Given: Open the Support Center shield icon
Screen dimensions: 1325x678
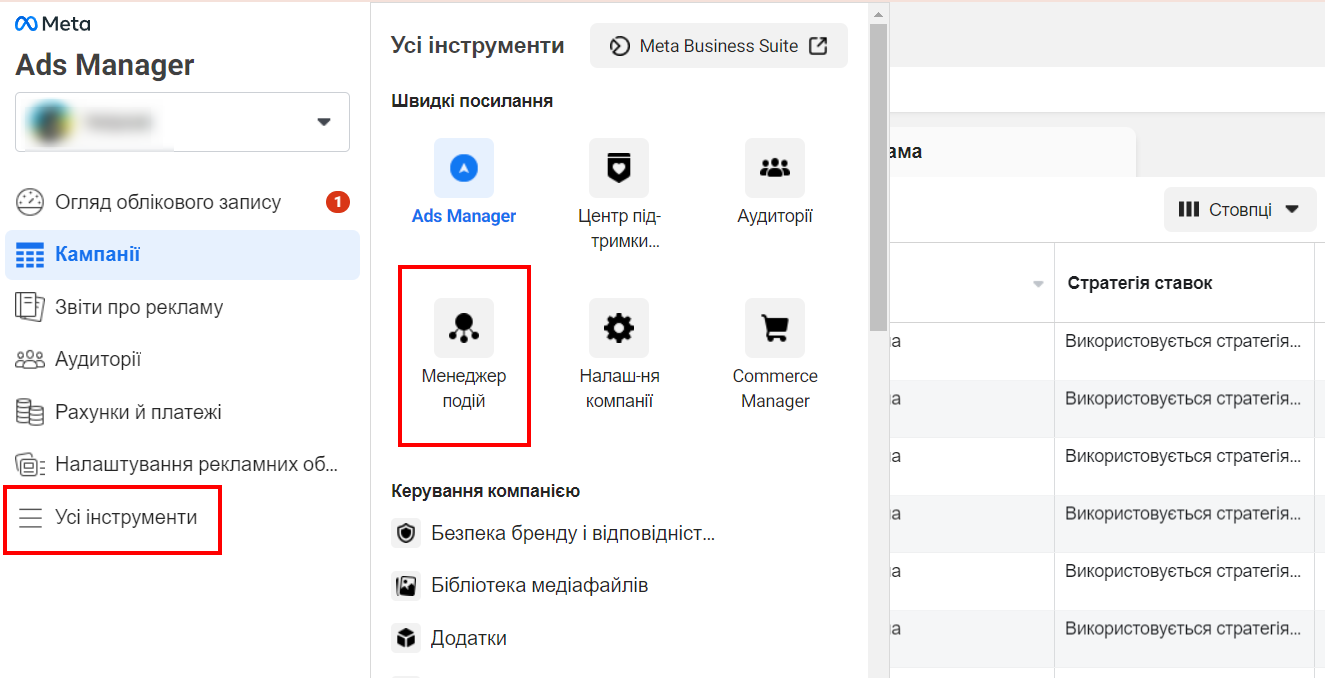Looking at the screenshot, I should pyautogui.click(x=619, y=167).
